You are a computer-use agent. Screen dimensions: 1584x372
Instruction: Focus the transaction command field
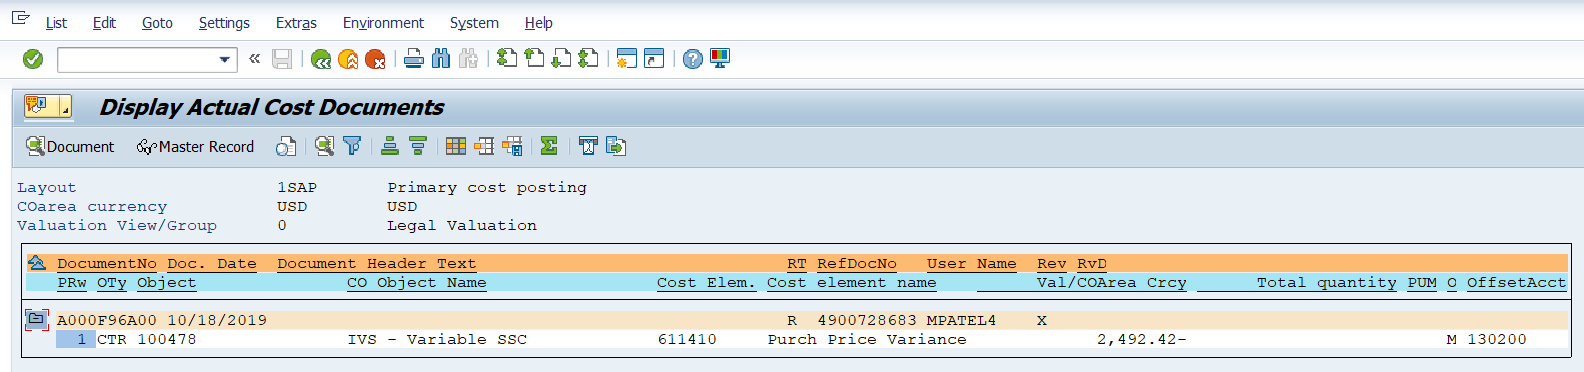(x=138, y=60)
